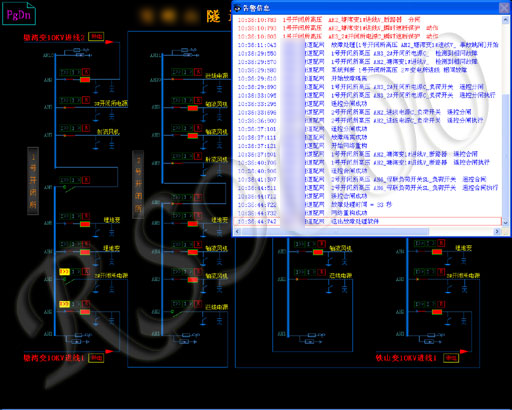
Task: Click the alarm window's title bar icon
Action: (x=237, y=8)
